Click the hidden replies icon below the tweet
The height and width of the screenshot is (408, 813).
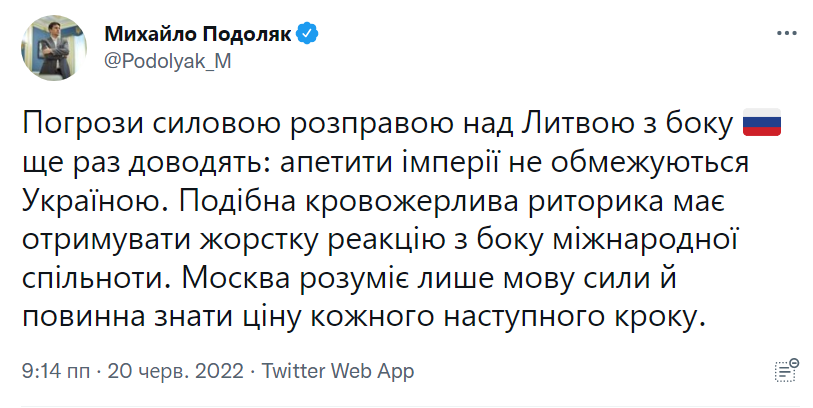point(787,370)
